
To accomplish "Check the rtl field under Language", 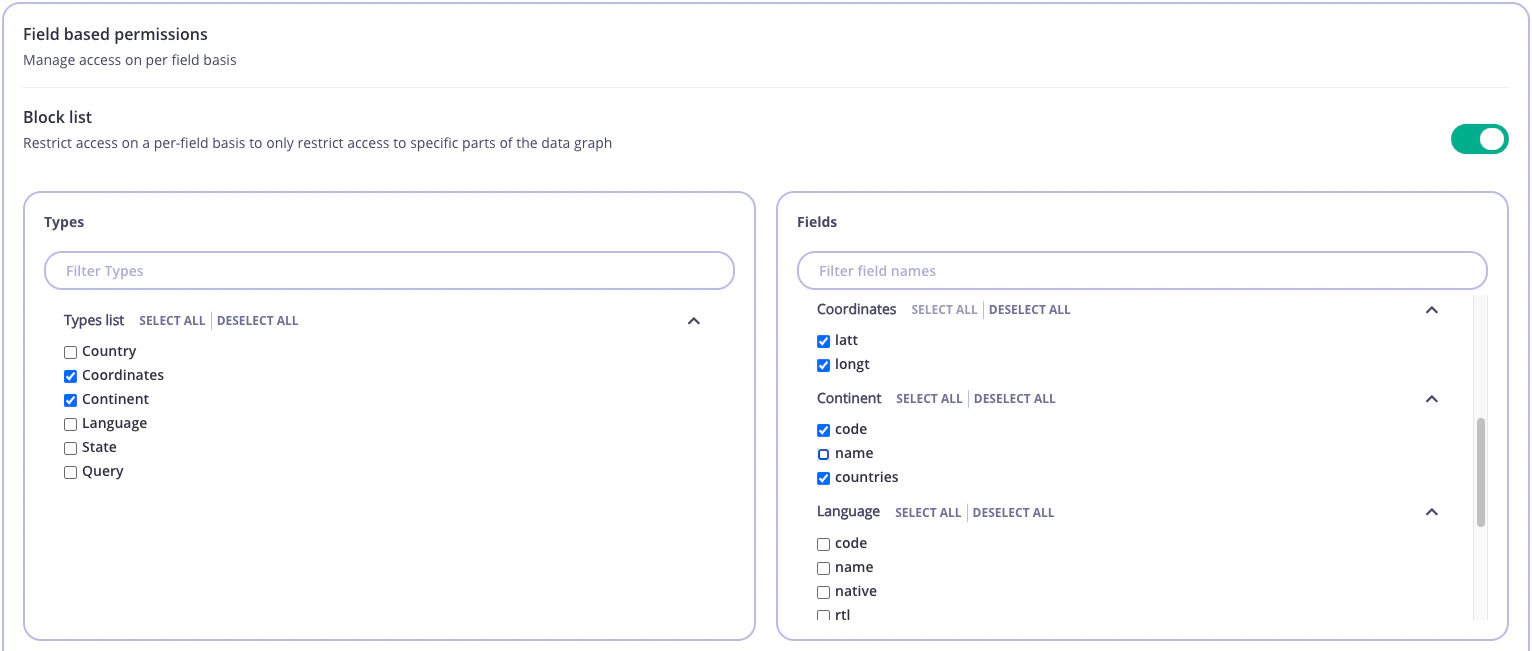I will (823, 615).
